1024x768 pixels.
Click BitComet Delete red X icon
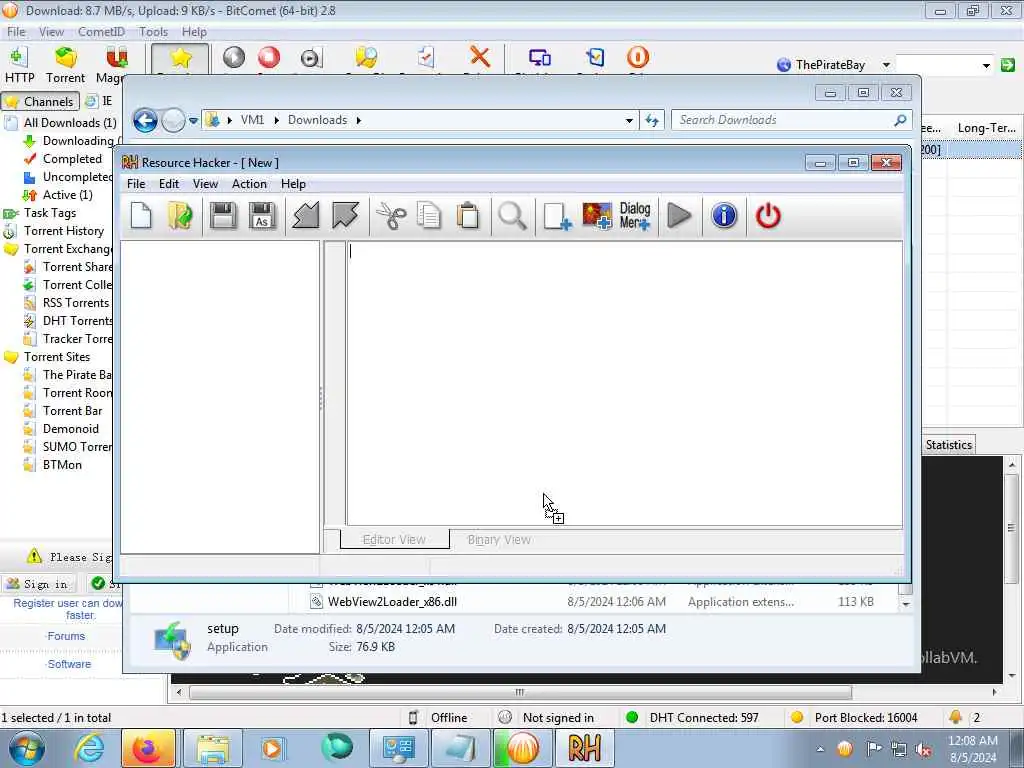click(x=480, y=57)
